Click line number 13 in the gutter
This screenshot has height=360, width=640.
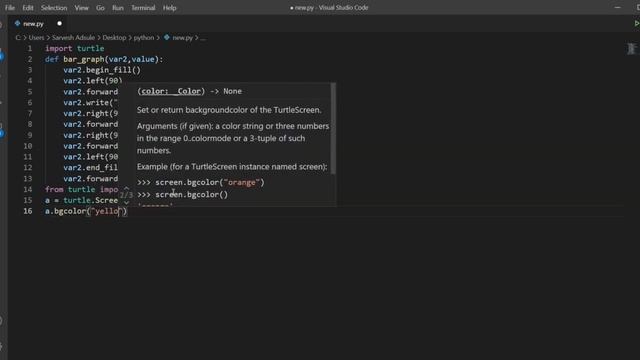click(28, 178)
